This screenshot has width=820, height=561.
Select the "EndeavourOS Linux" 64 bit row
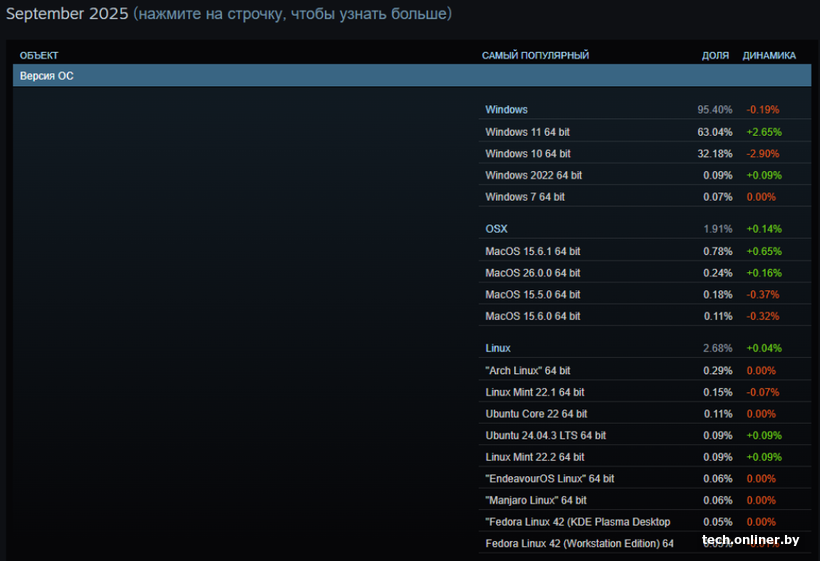point(645,478)
